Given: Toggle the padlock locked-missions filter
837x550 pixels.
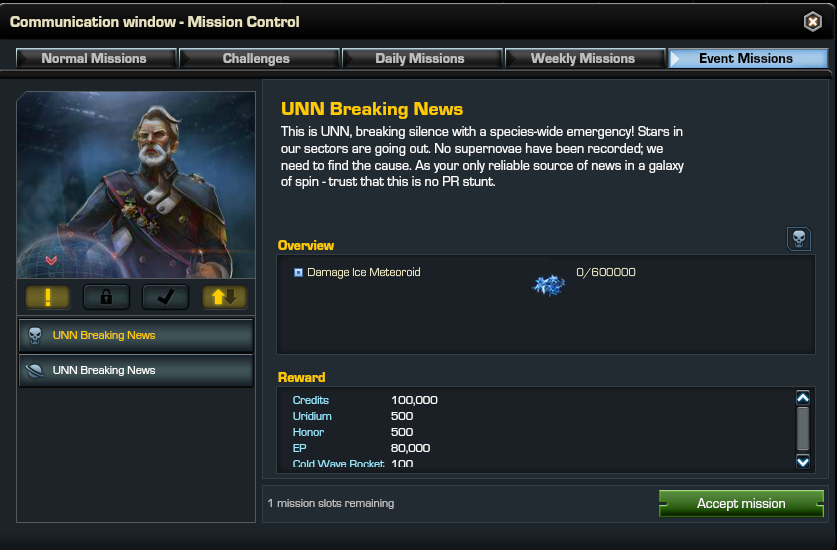Looking at the screenshot, I should (106, 297).
